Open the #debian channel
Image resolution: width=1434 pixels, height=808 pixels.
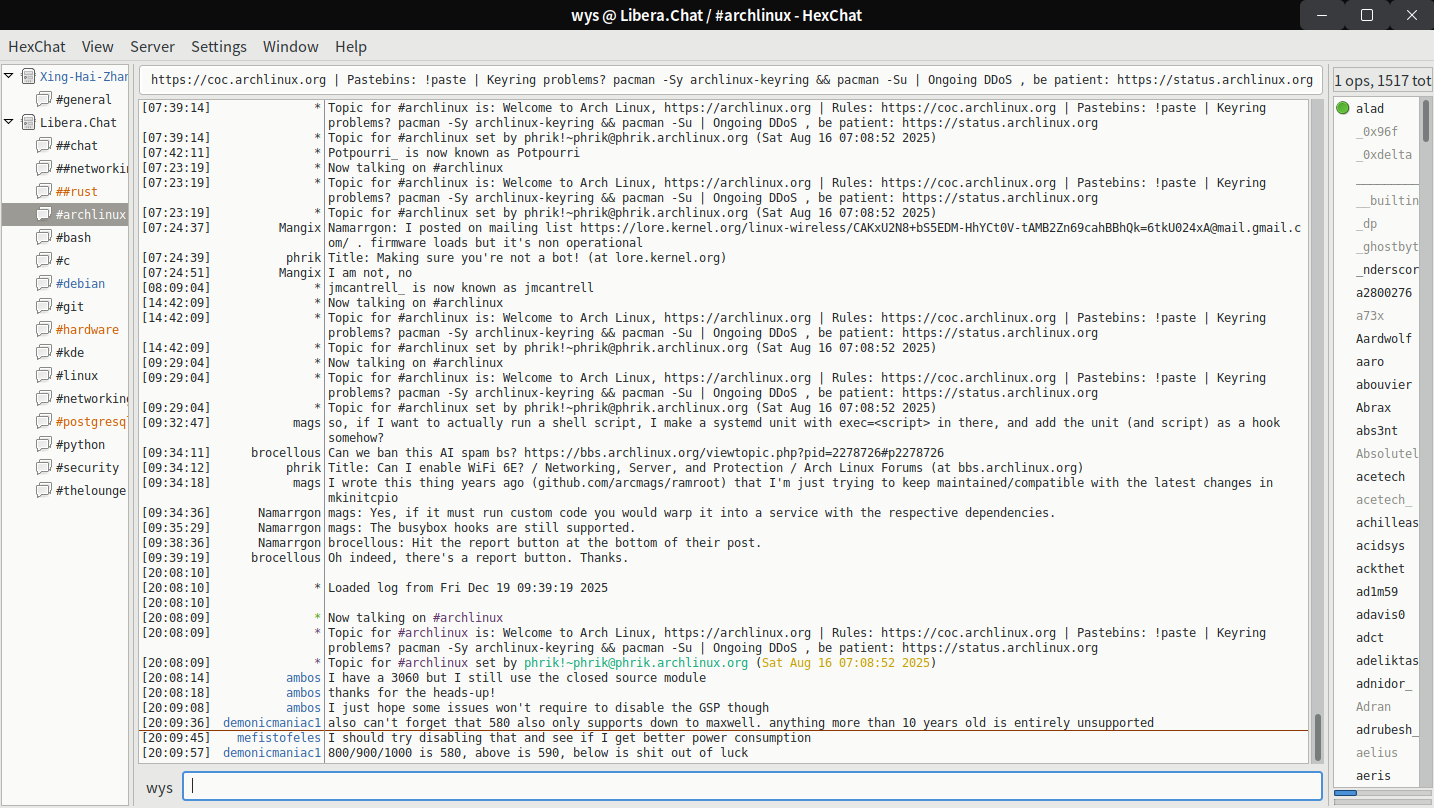pos(80,283)
